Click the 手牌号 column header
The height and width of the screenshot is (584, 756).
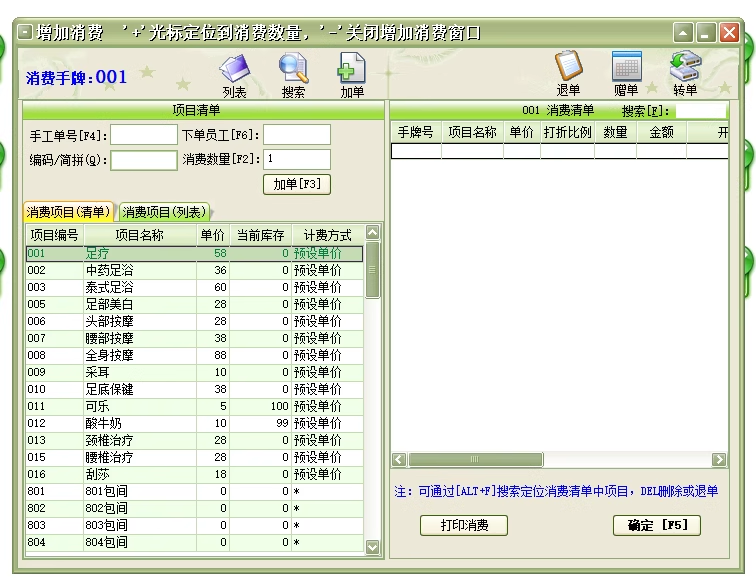pos(416,132)
